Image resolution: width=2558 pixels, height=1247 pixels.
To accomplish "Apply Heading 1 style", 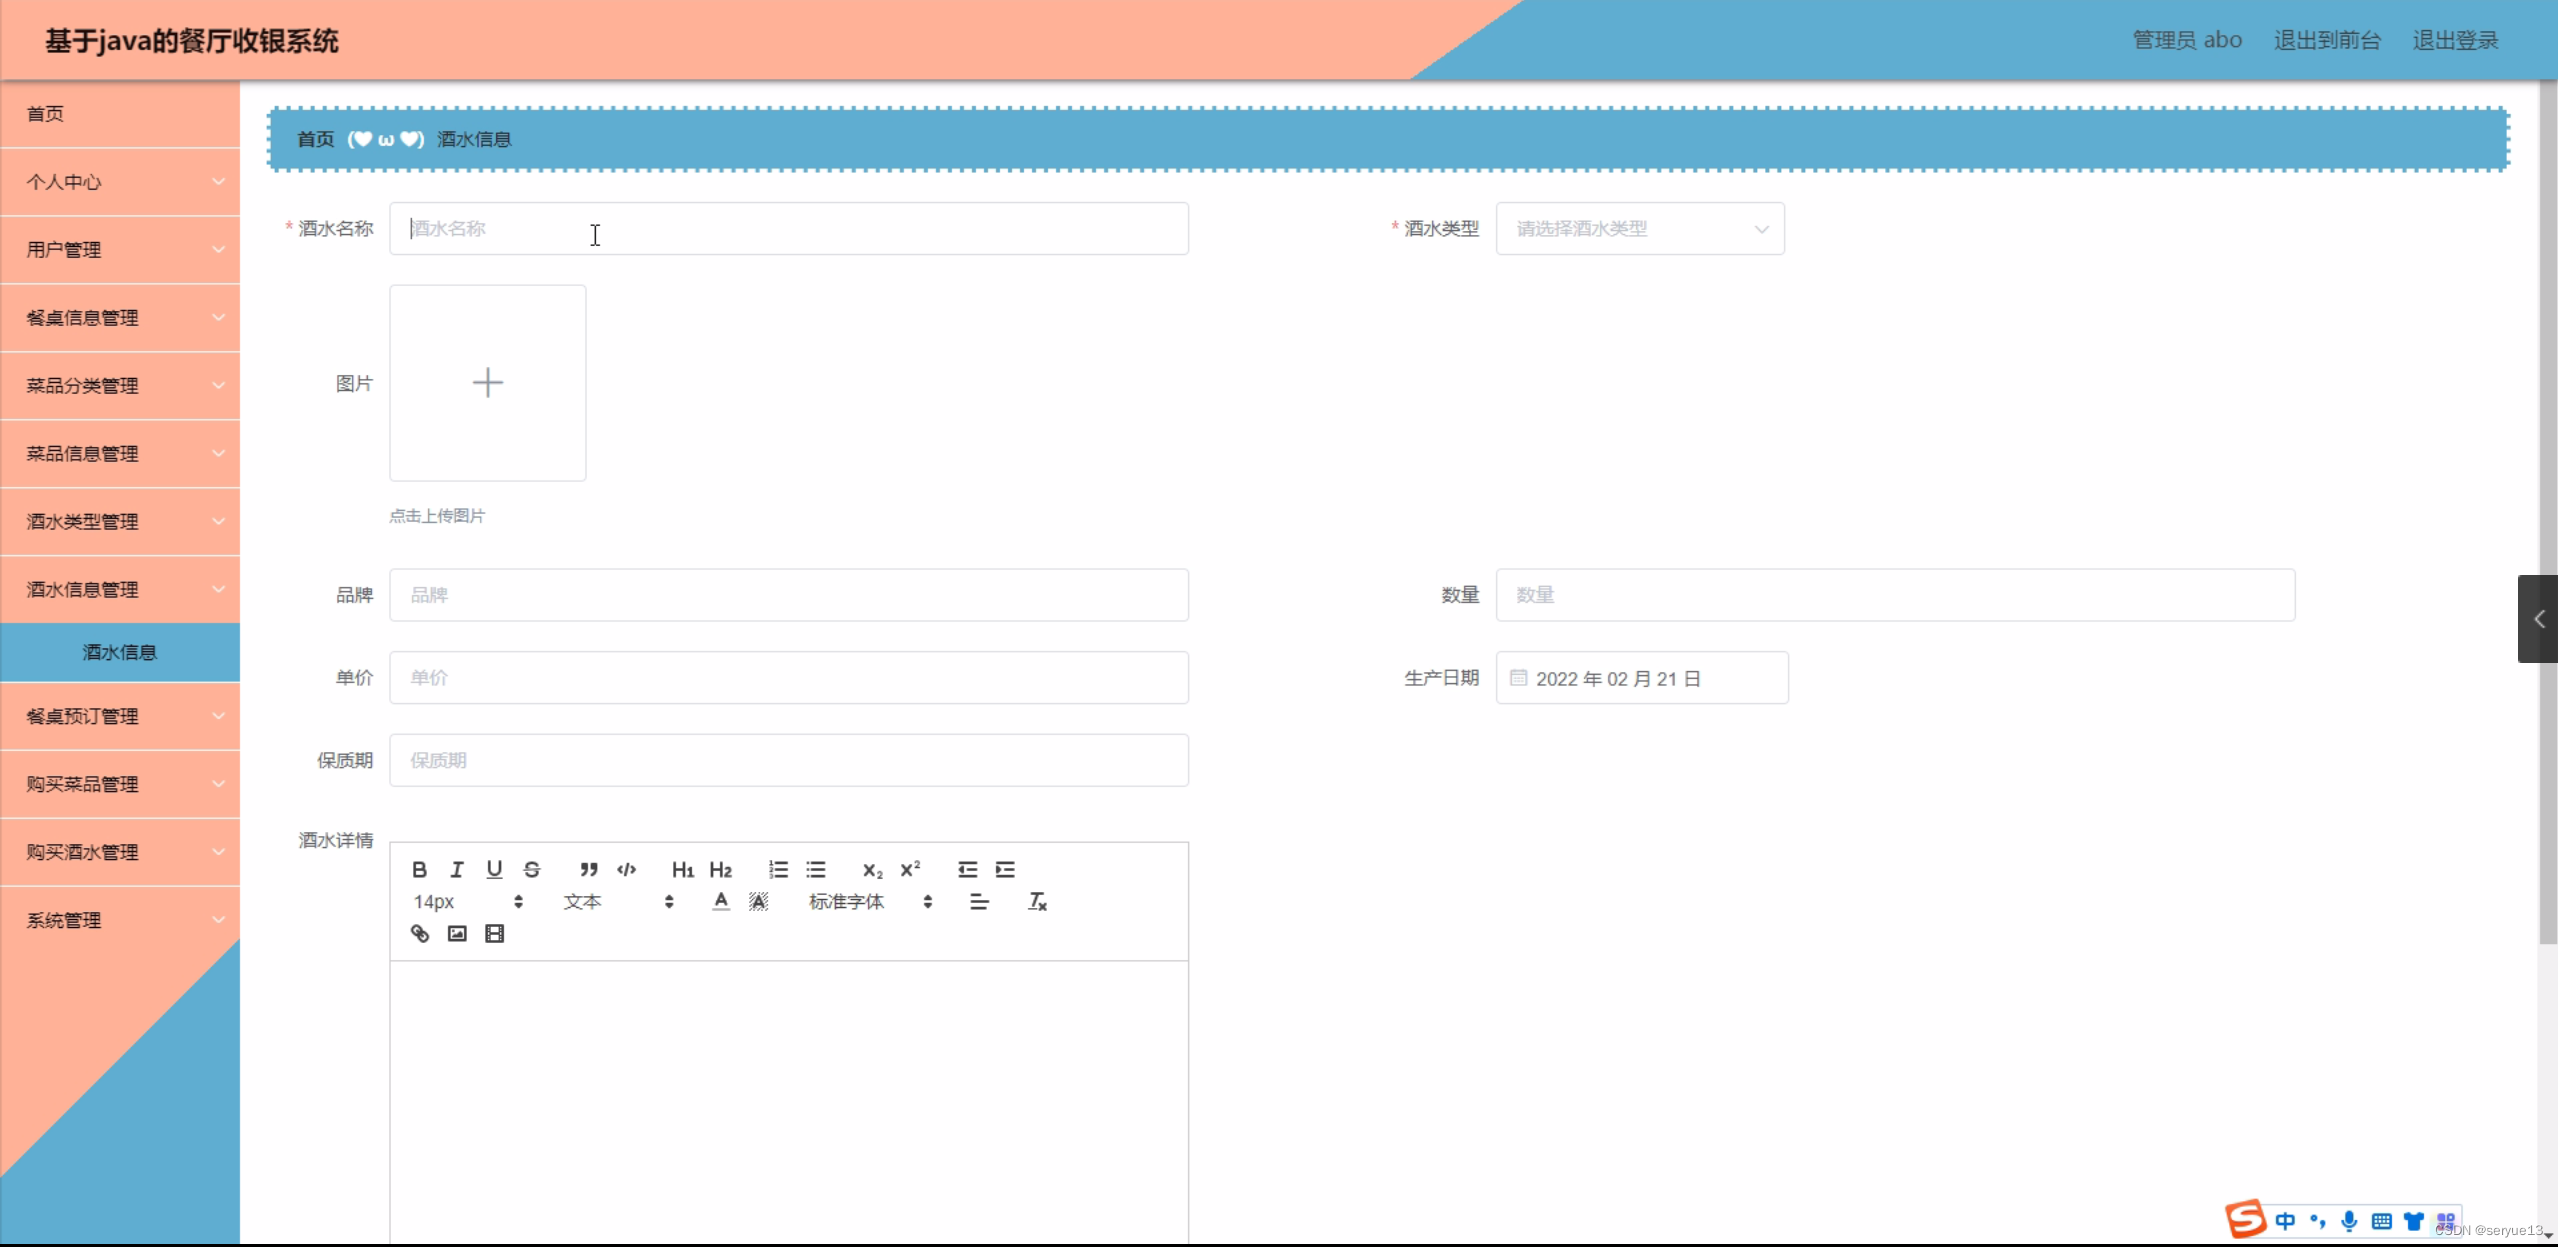I will click(682, 869).
